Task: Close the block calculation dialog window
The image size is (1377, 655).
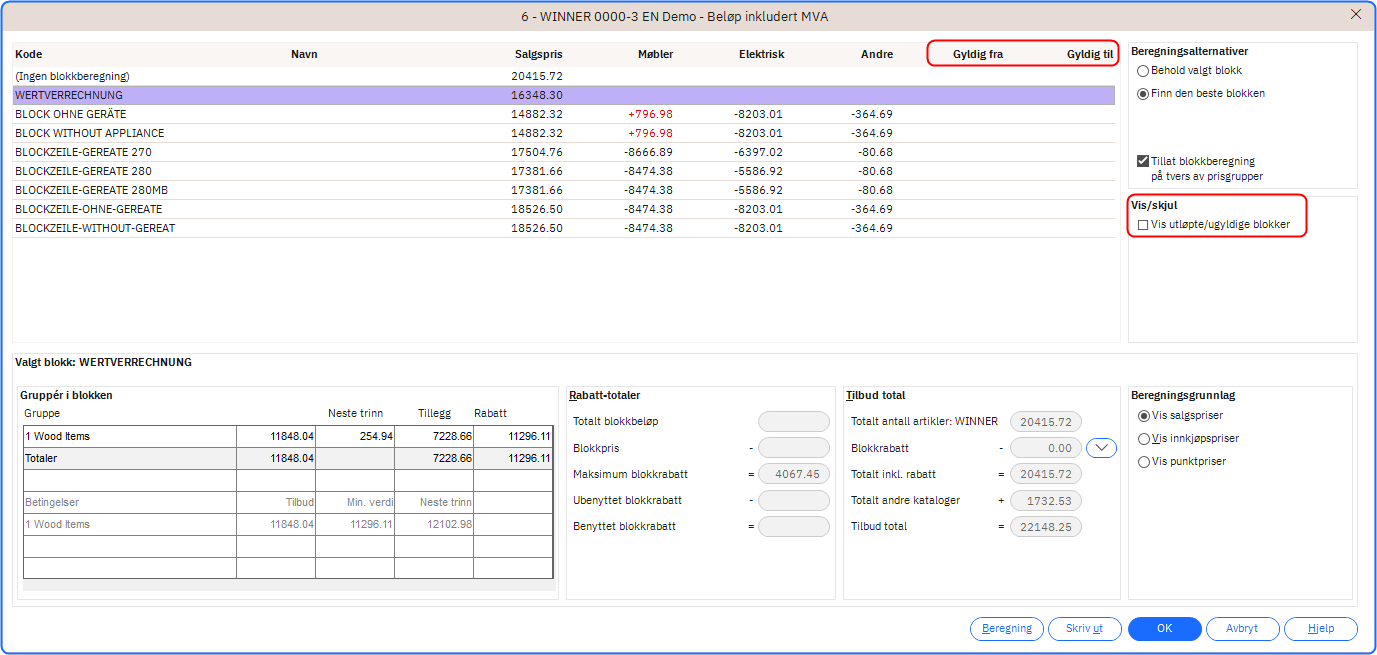Action: coord(1356,14)
